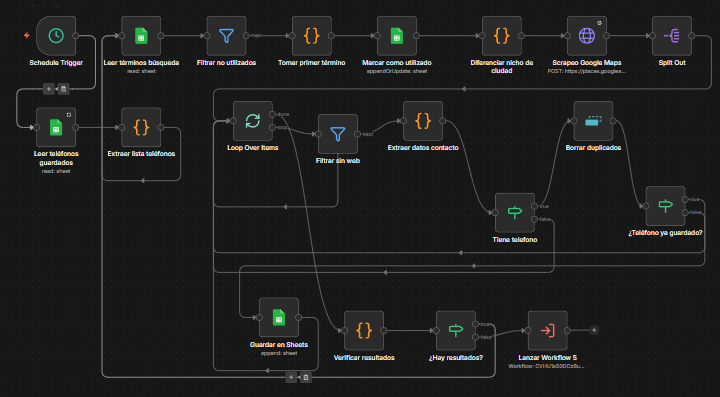Select the Loop Over Items node
This screenshot has height=397, width=720.
[x=253, y=121]
